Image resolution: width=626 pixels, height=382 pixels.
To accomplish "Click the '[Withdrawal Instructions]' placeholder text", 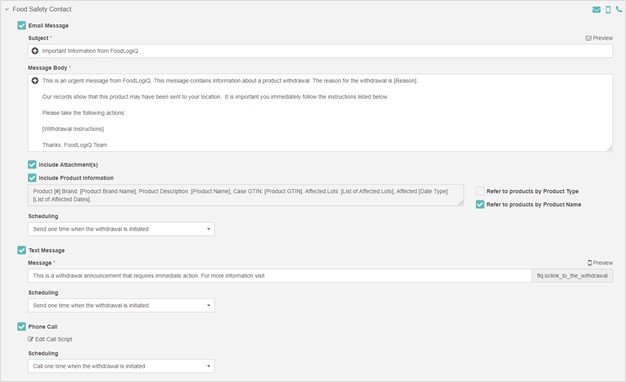I will coord(73,129).
